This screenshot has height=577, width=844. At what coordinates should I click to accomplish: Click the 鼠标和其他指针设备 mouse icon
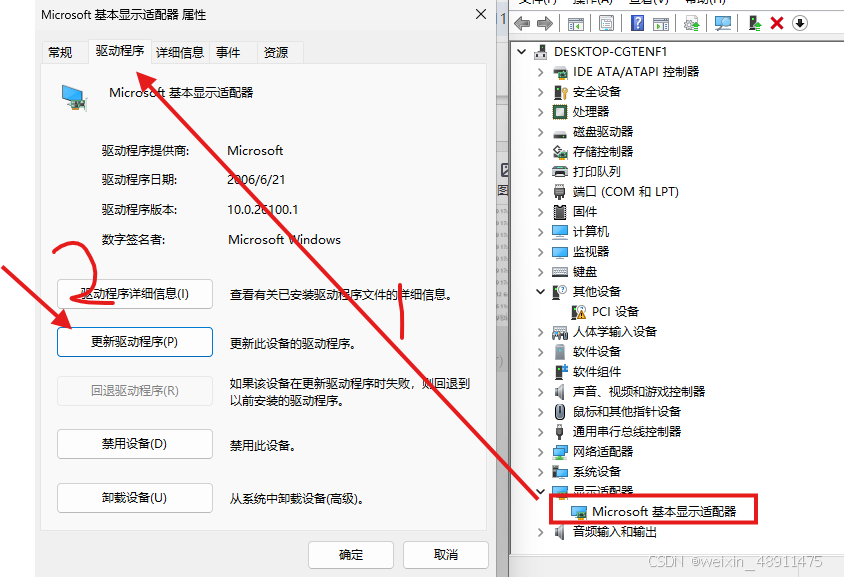560,412
